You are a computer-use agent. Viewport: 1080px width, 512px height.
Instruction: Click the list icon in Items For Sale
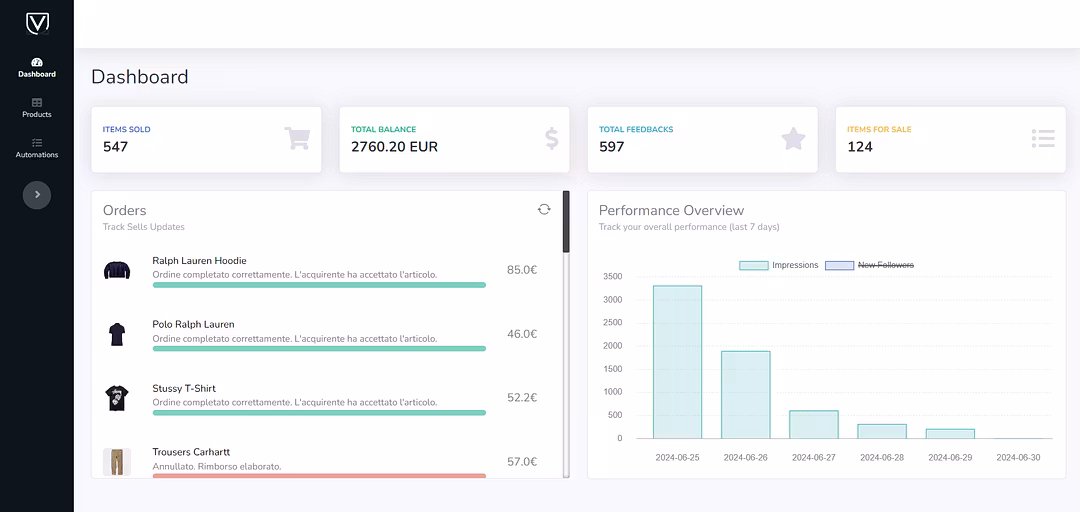[1043, 138]
